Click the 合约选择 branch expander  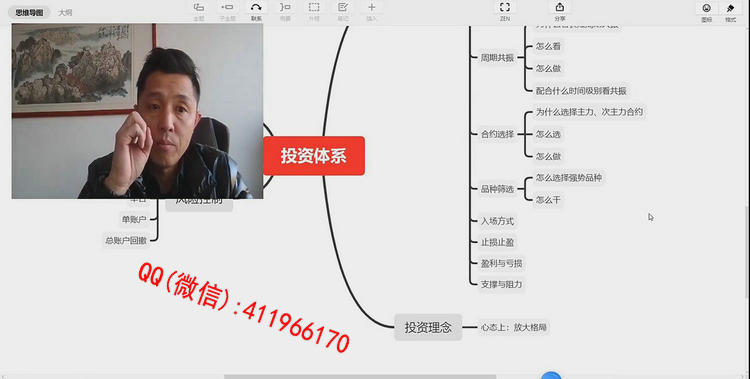pyautogui.click(x=497, y=134)
